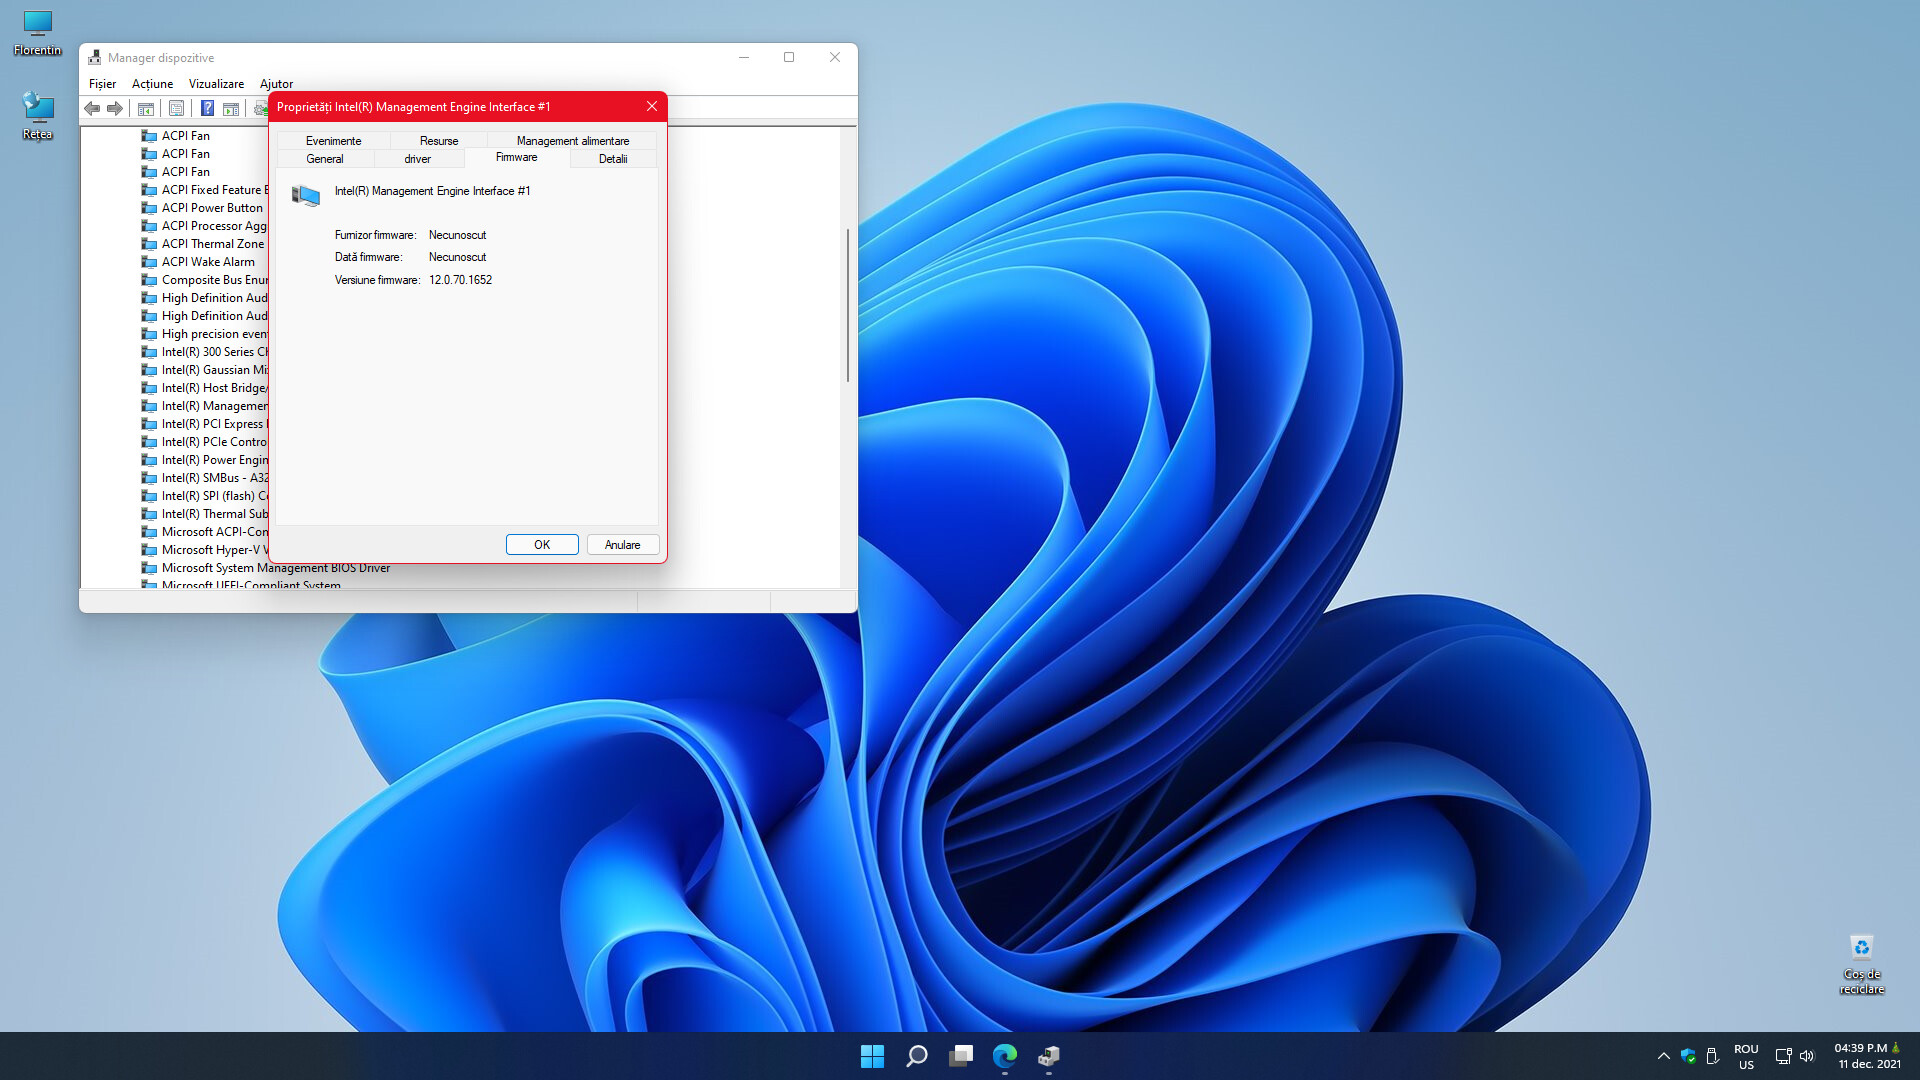Click the Properties sheet toolbar icon

pyautogui.click(x=176, y=108)
